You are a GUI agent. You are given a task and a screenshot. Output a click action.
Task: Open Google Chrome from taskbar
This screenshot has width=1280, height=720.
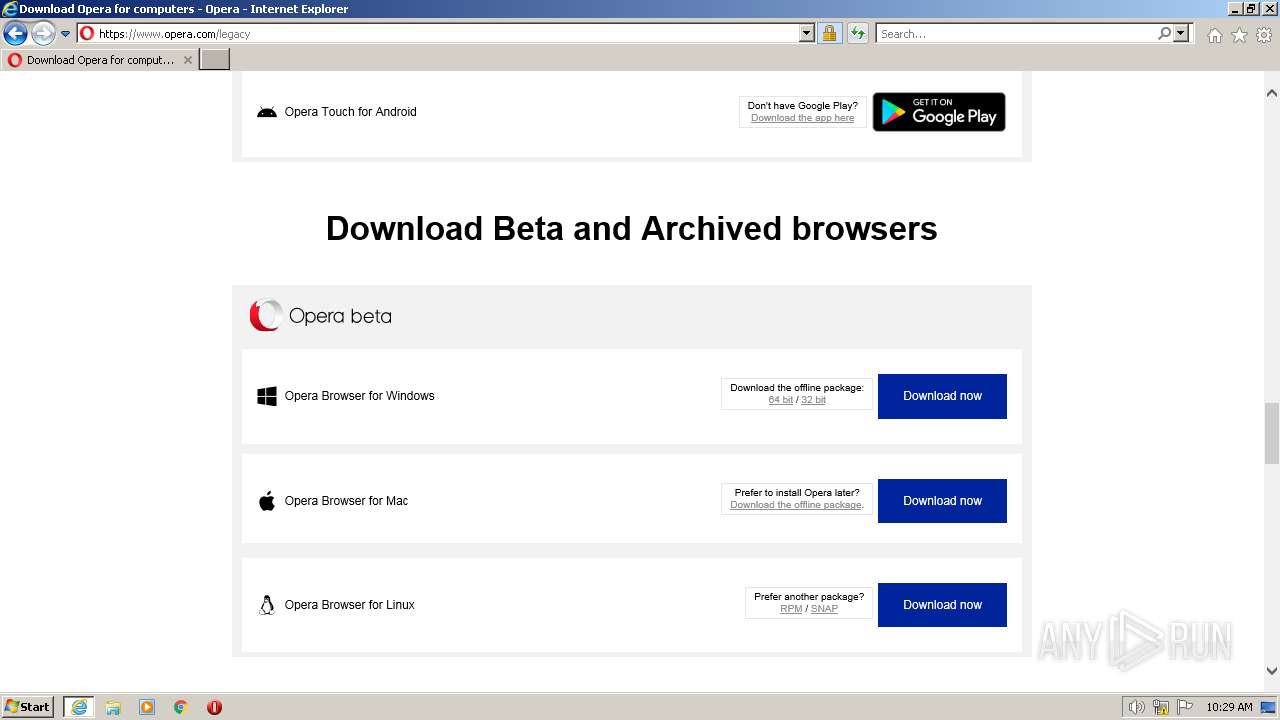(x=181, y=707)
